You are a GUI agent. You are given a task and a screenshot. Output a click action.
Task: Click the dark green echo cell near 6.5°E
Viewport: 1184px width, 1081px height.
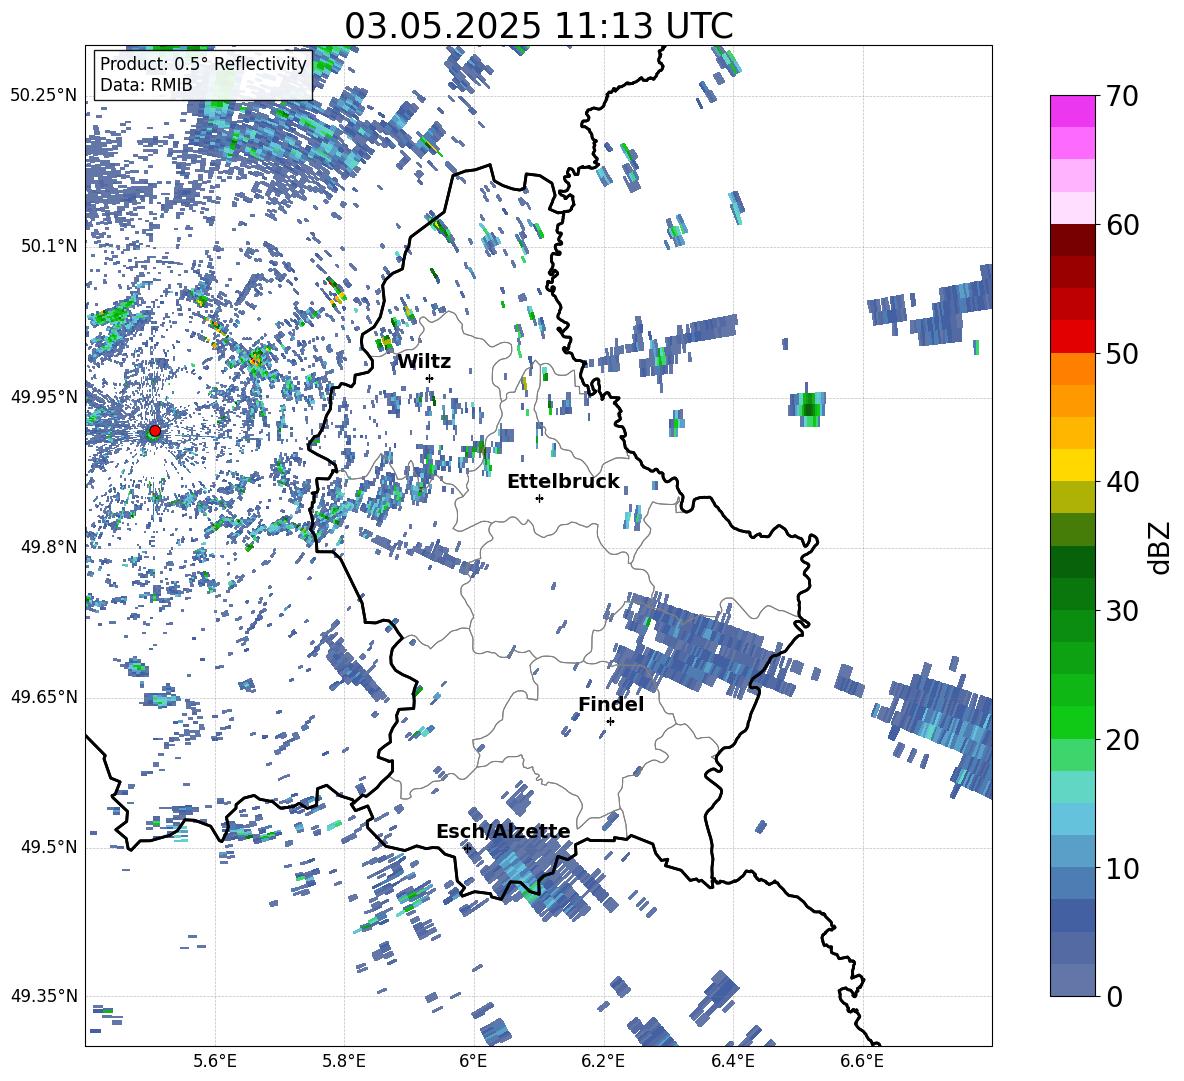809,409
